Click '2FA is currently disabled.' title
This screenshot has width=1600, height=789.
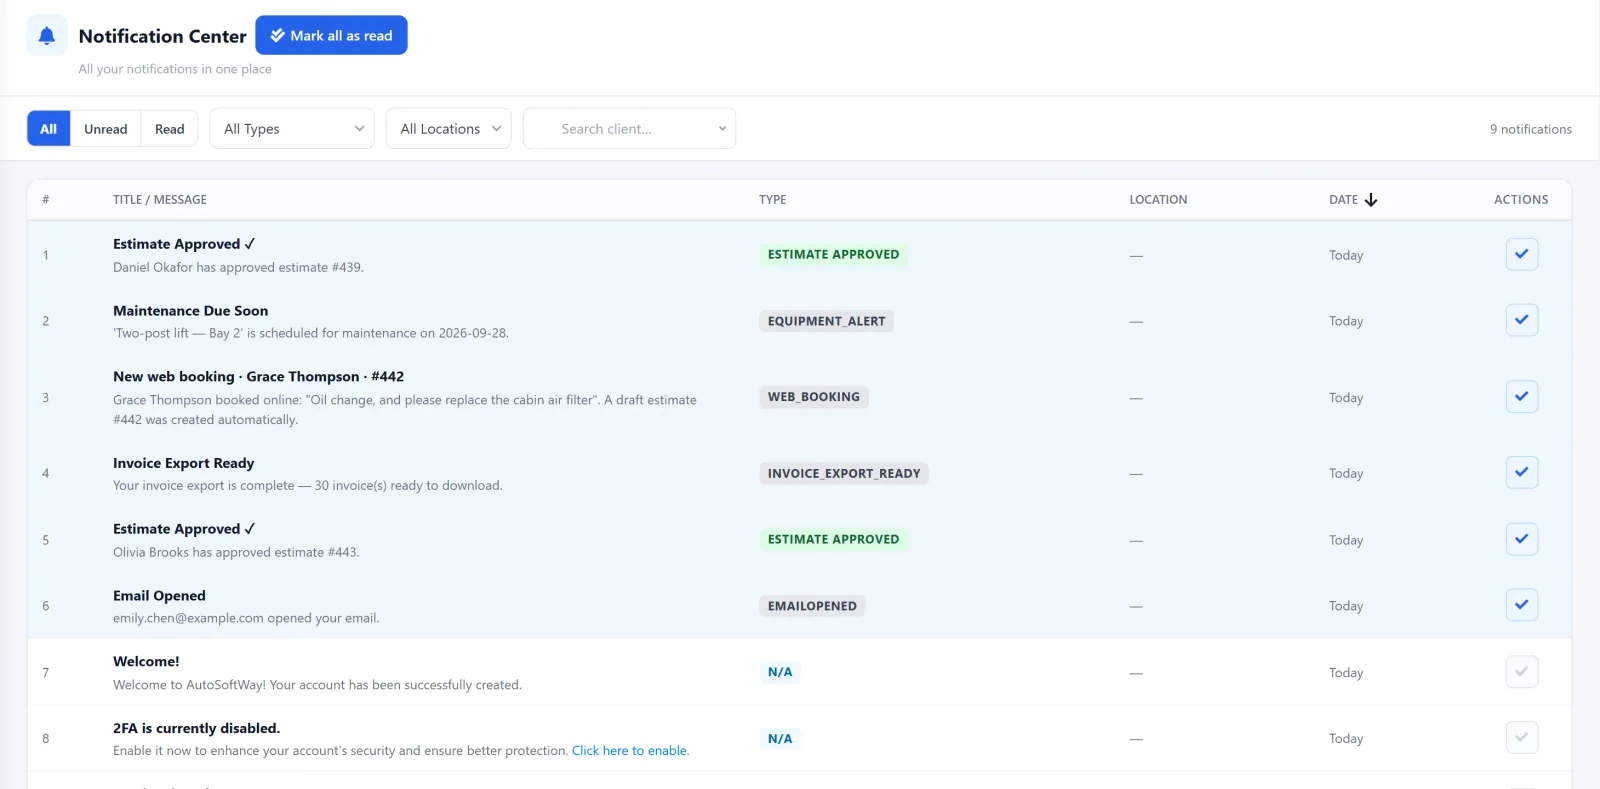coord(196,728)
